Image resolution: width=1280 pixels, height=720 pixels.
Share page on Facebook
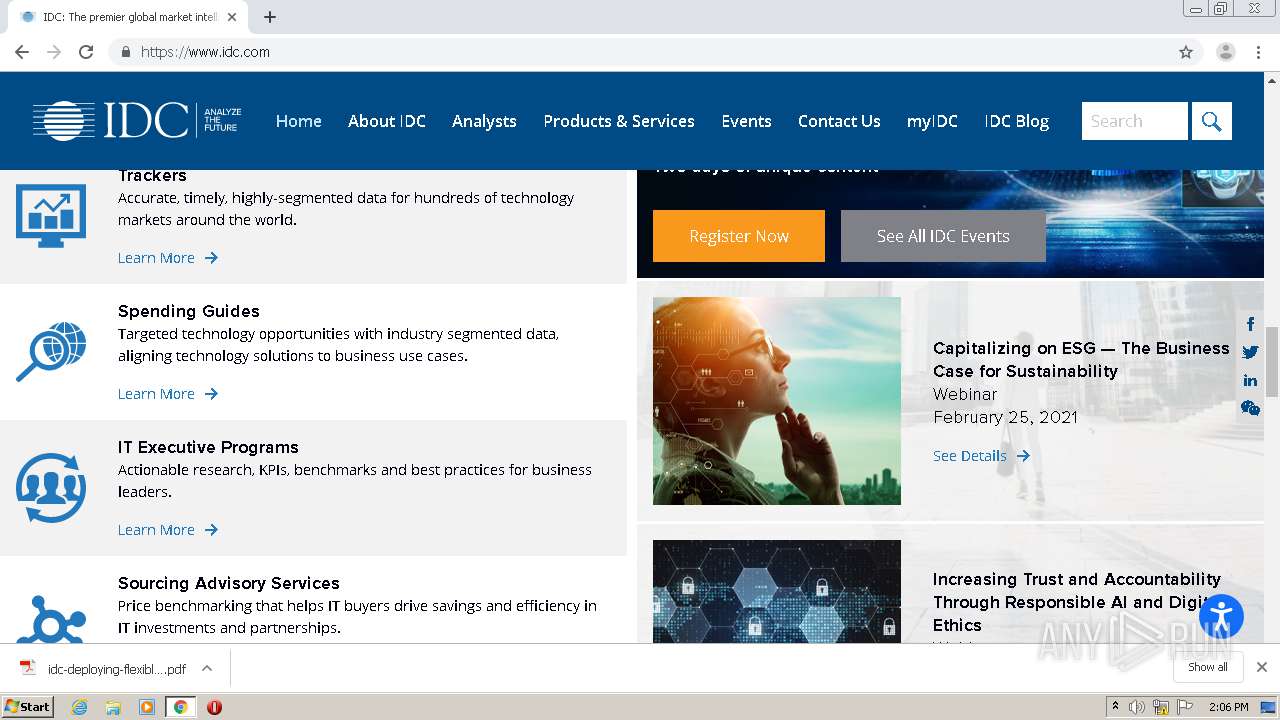pos(1250,324)
